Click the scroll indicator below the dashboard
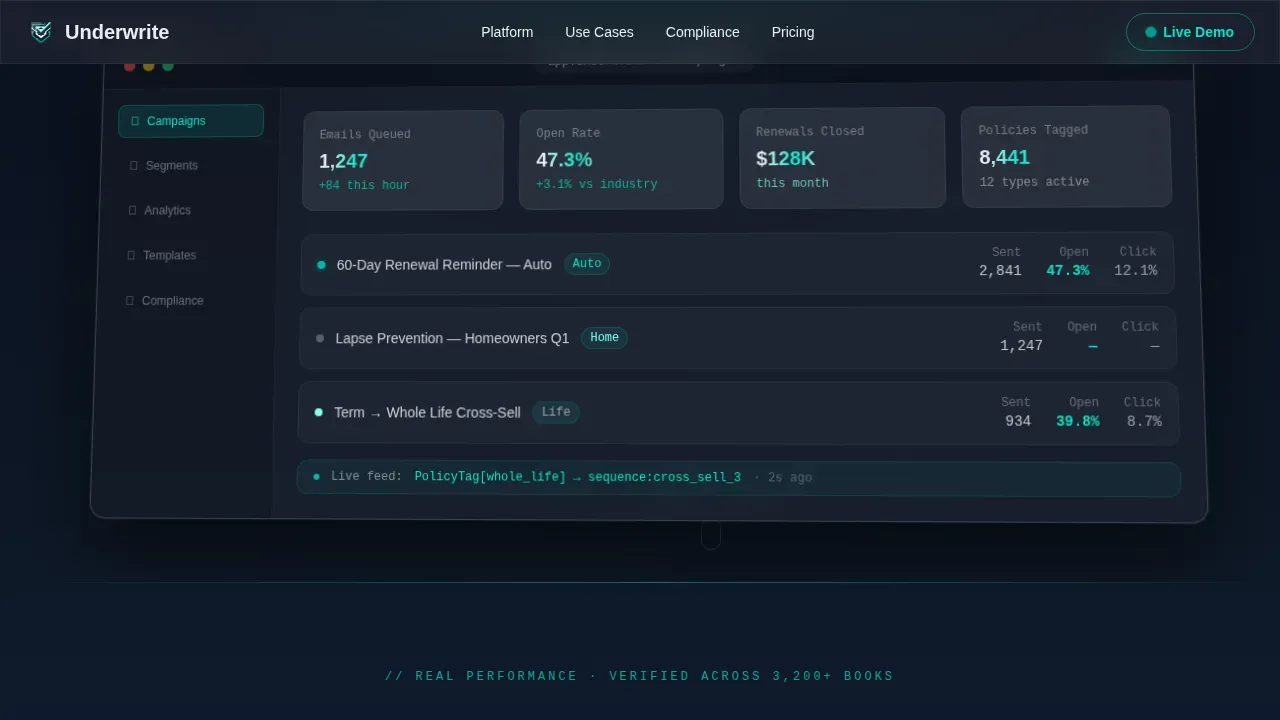 711,536
